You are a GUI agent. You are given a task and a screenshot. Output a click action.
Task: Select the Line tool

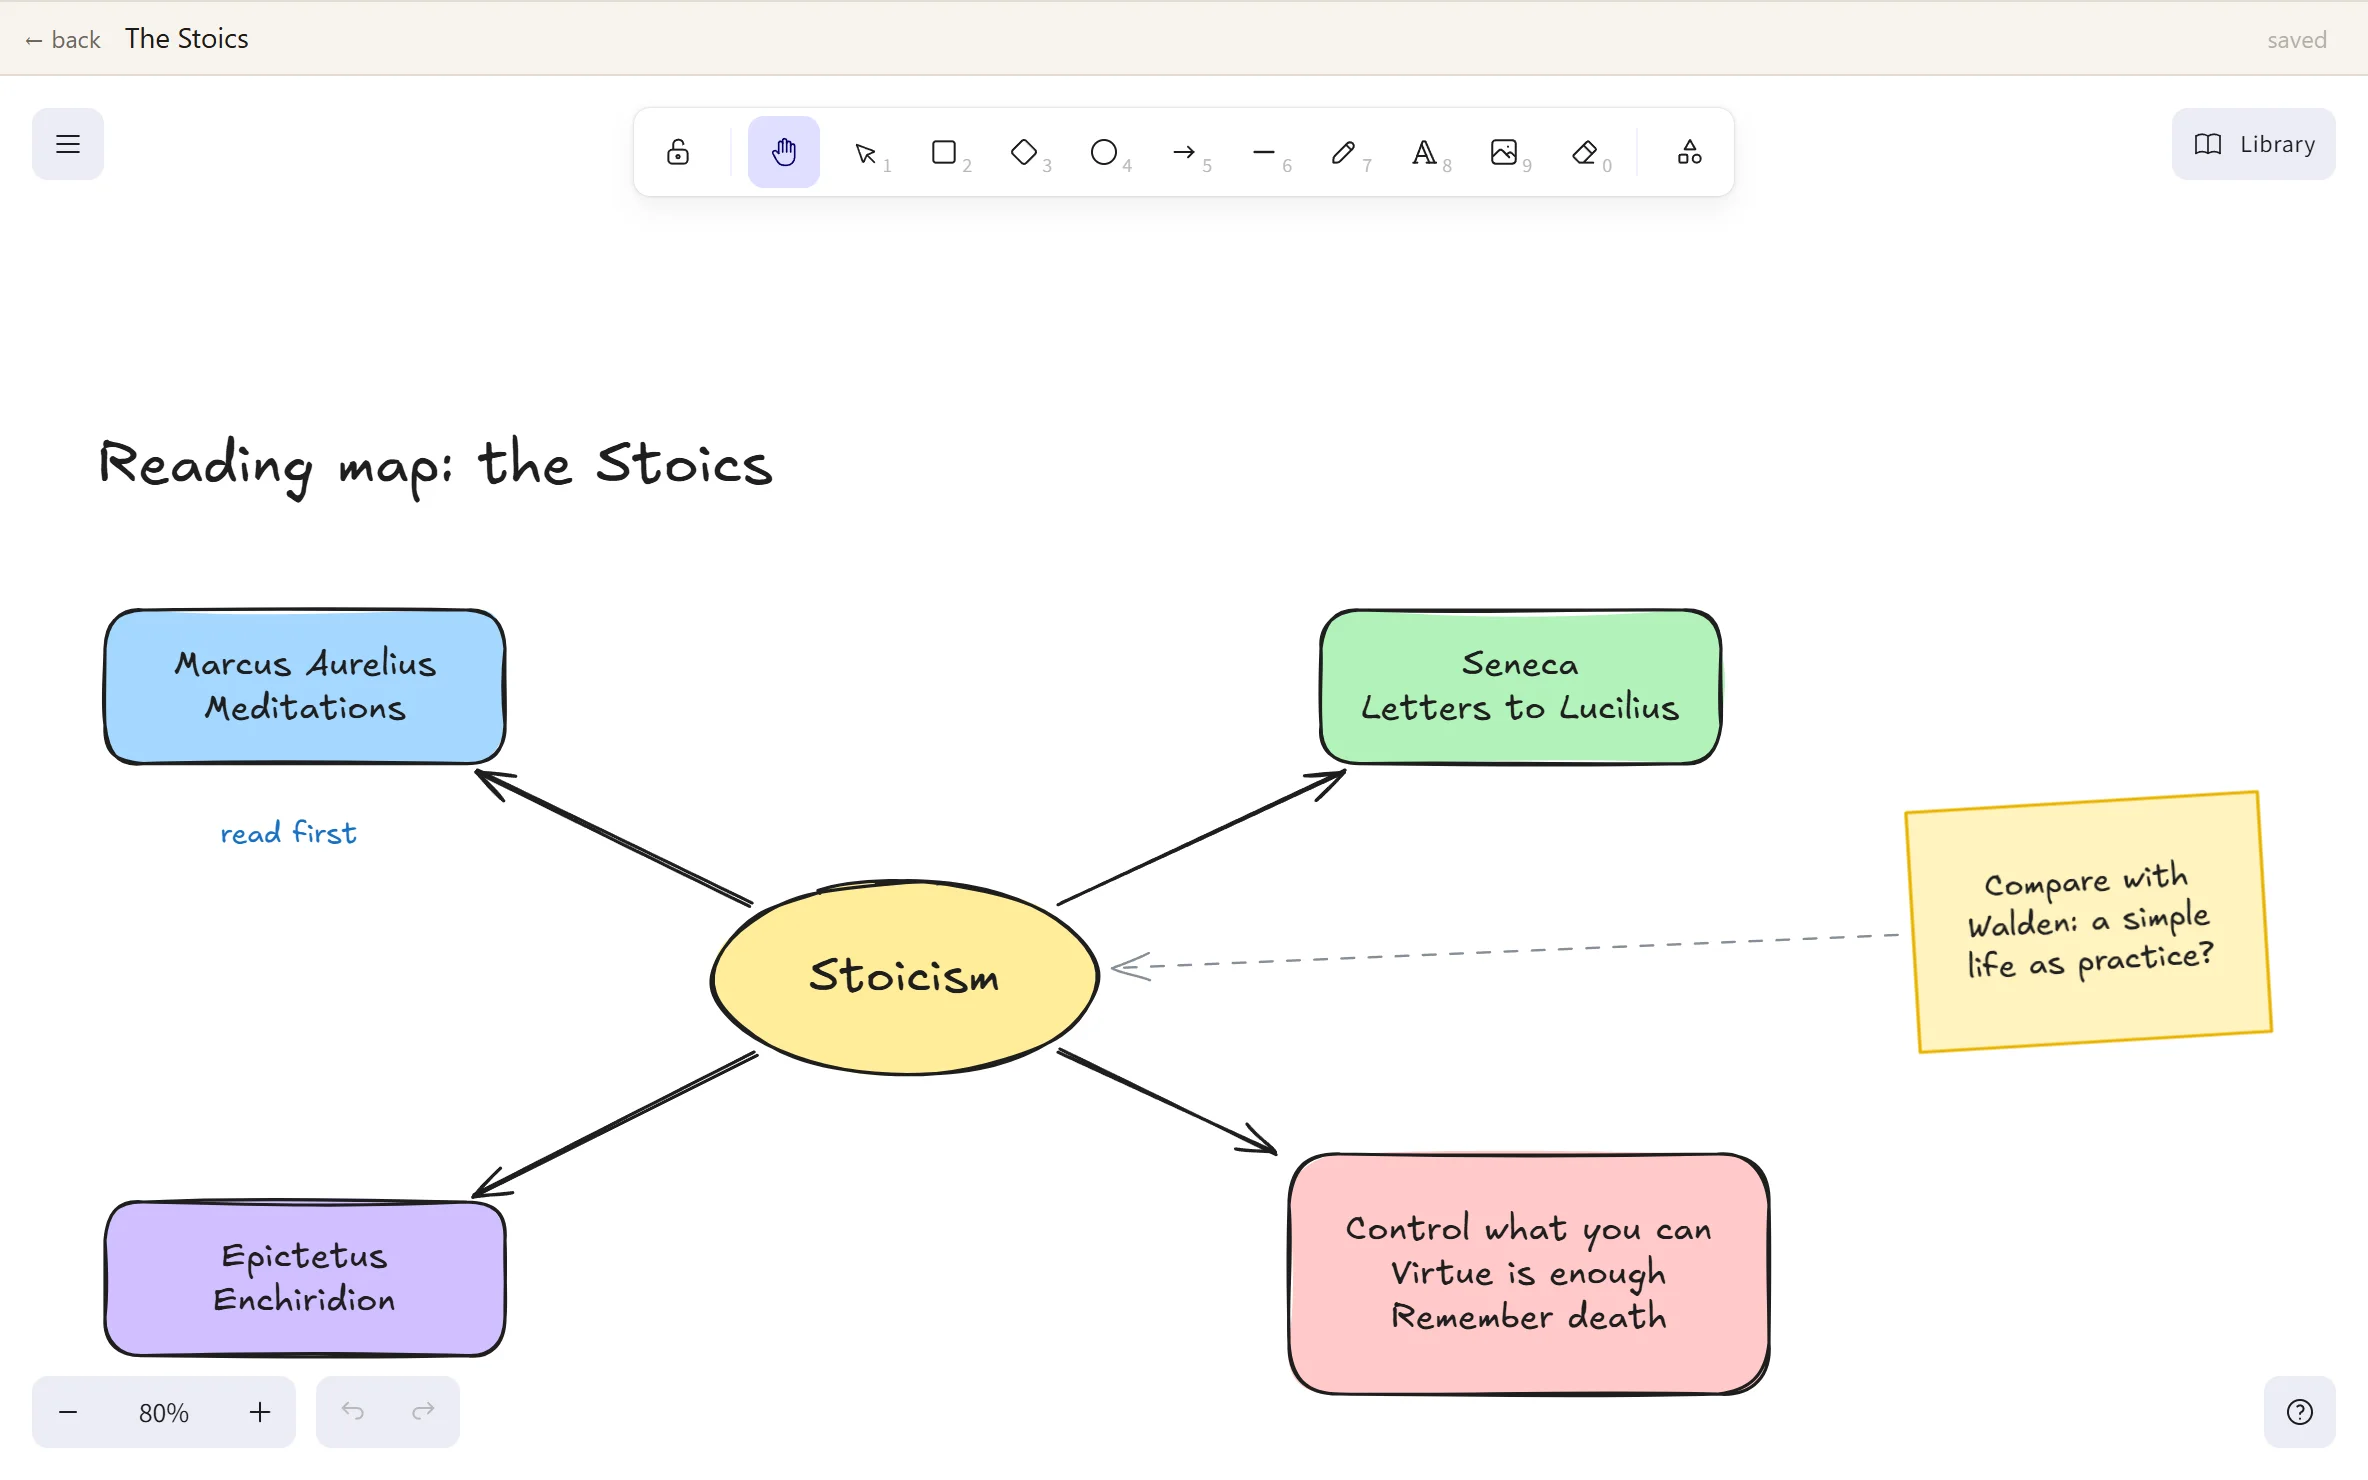point(1265,152)
